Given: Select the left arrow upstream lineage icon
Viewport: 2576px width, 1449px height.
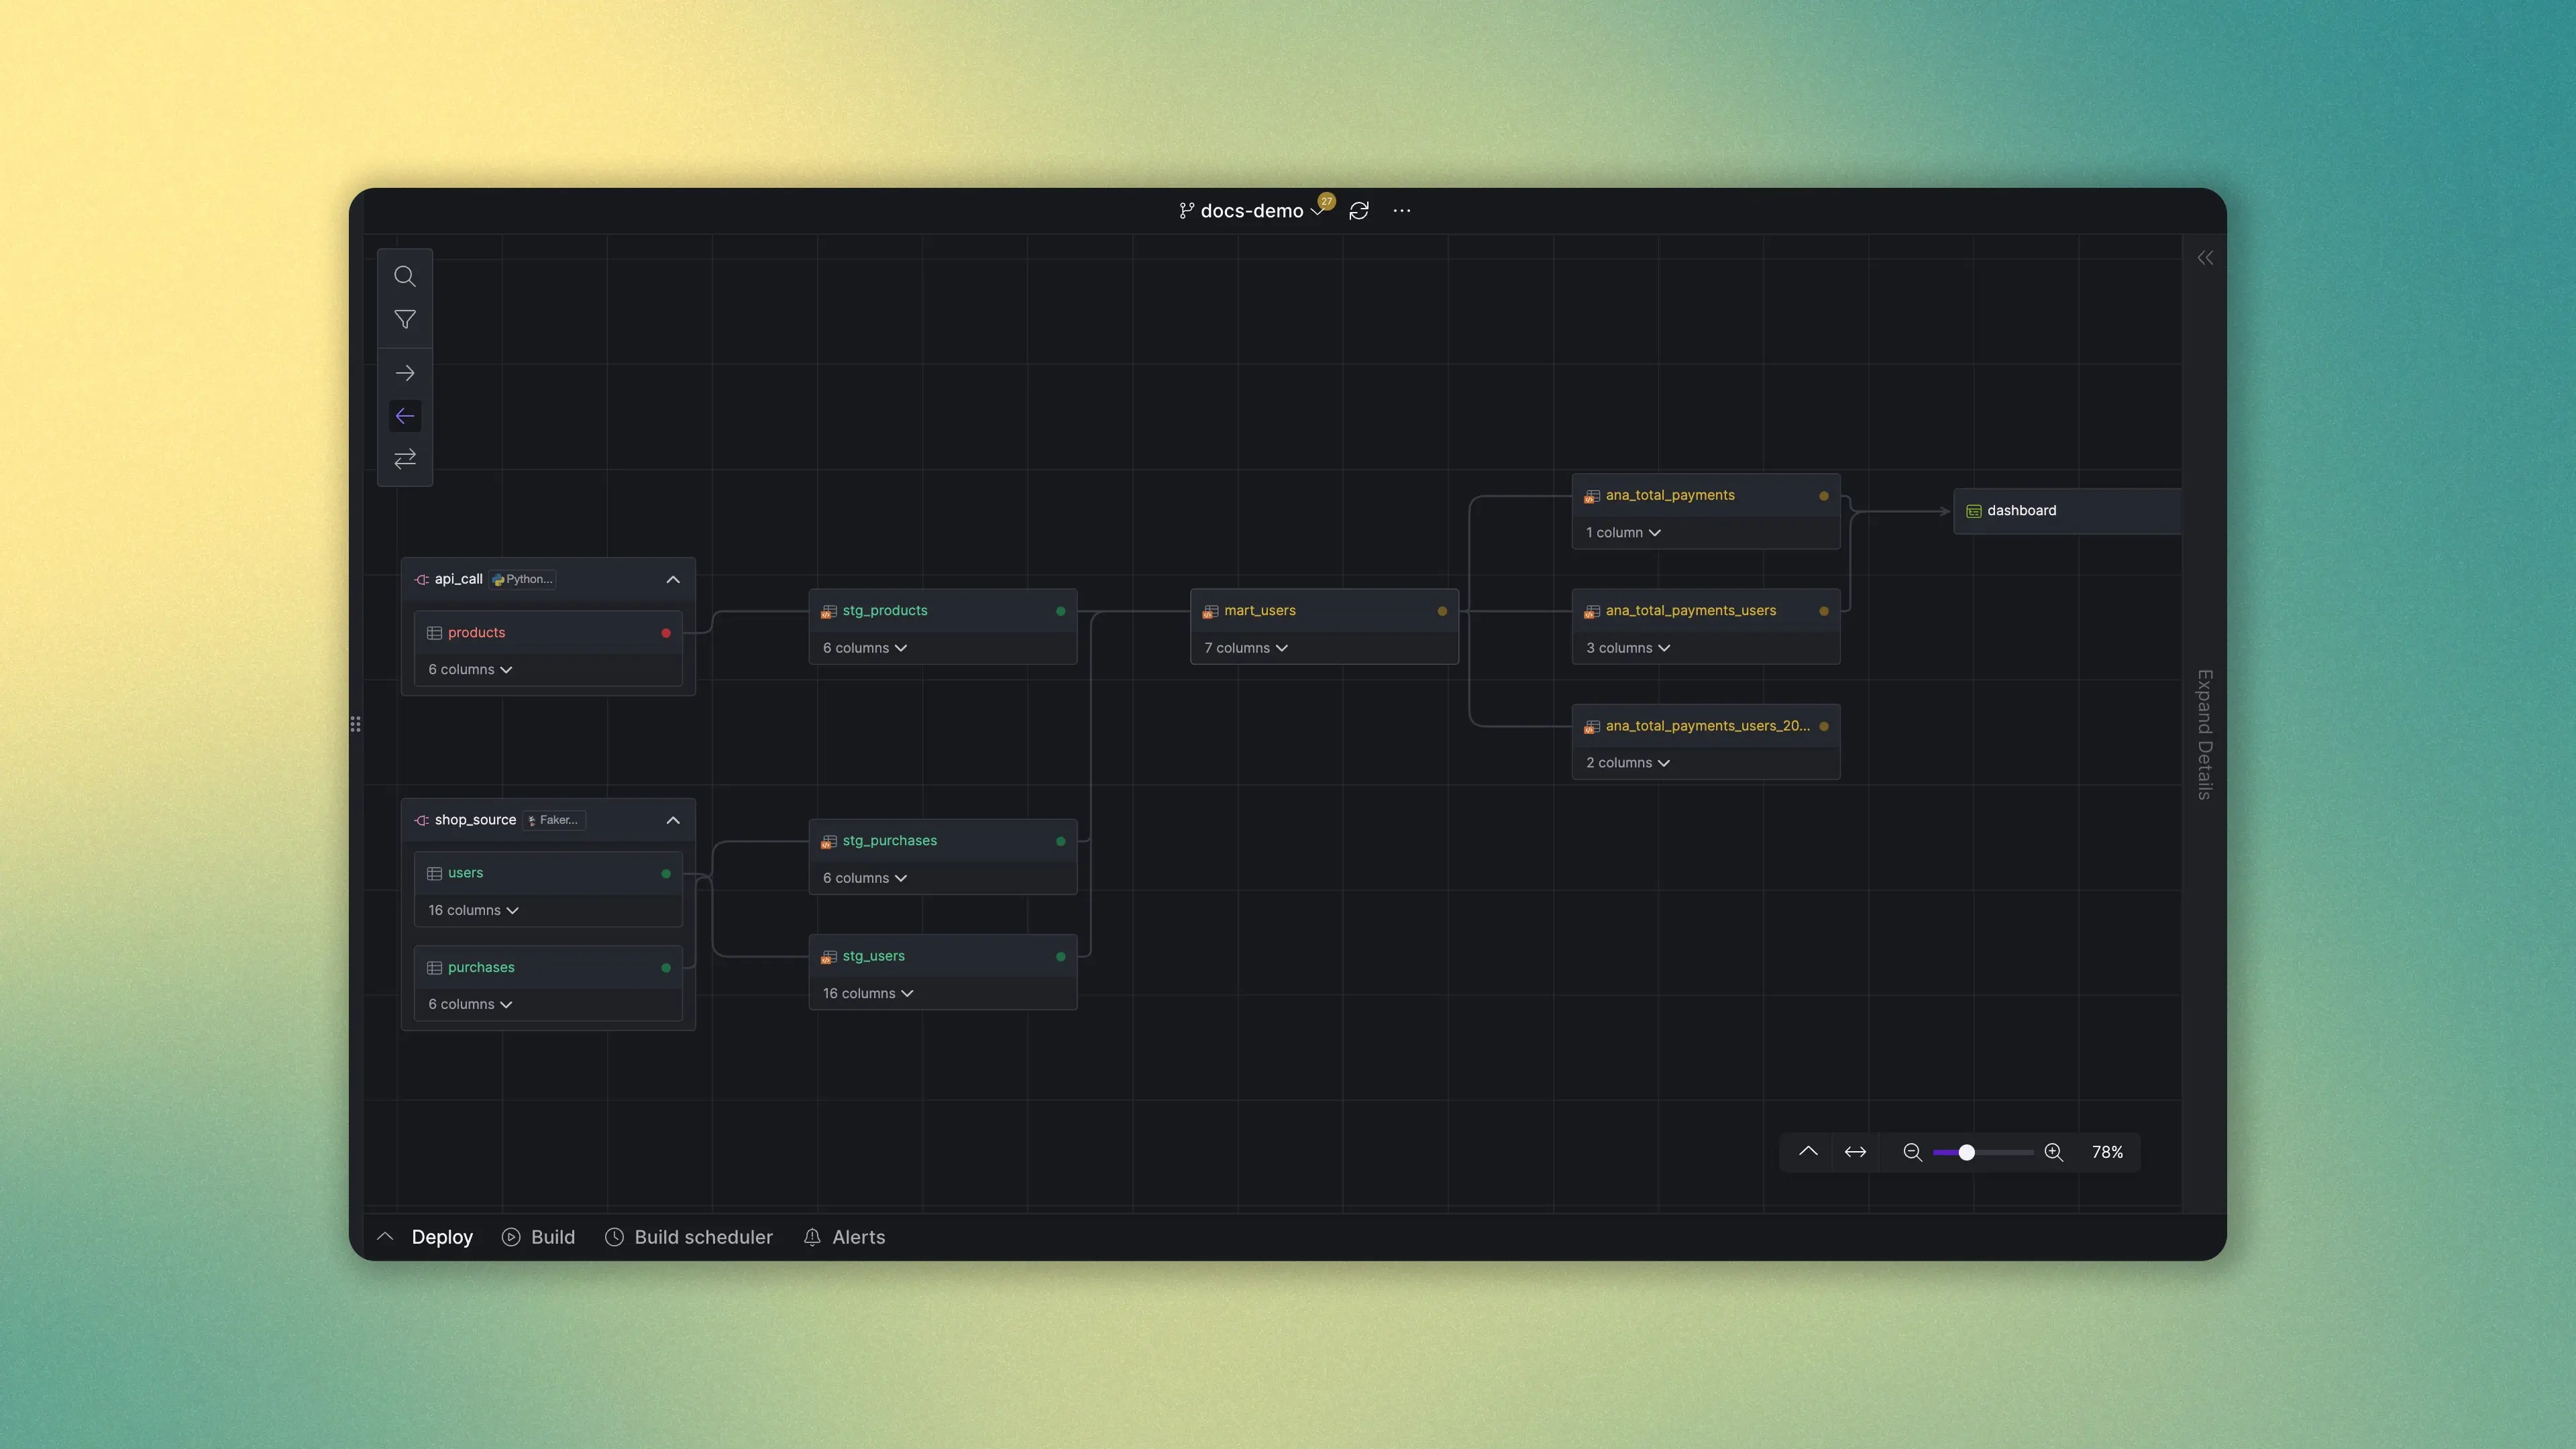Looking at the screenshot, I should click(x=404, y=416).
